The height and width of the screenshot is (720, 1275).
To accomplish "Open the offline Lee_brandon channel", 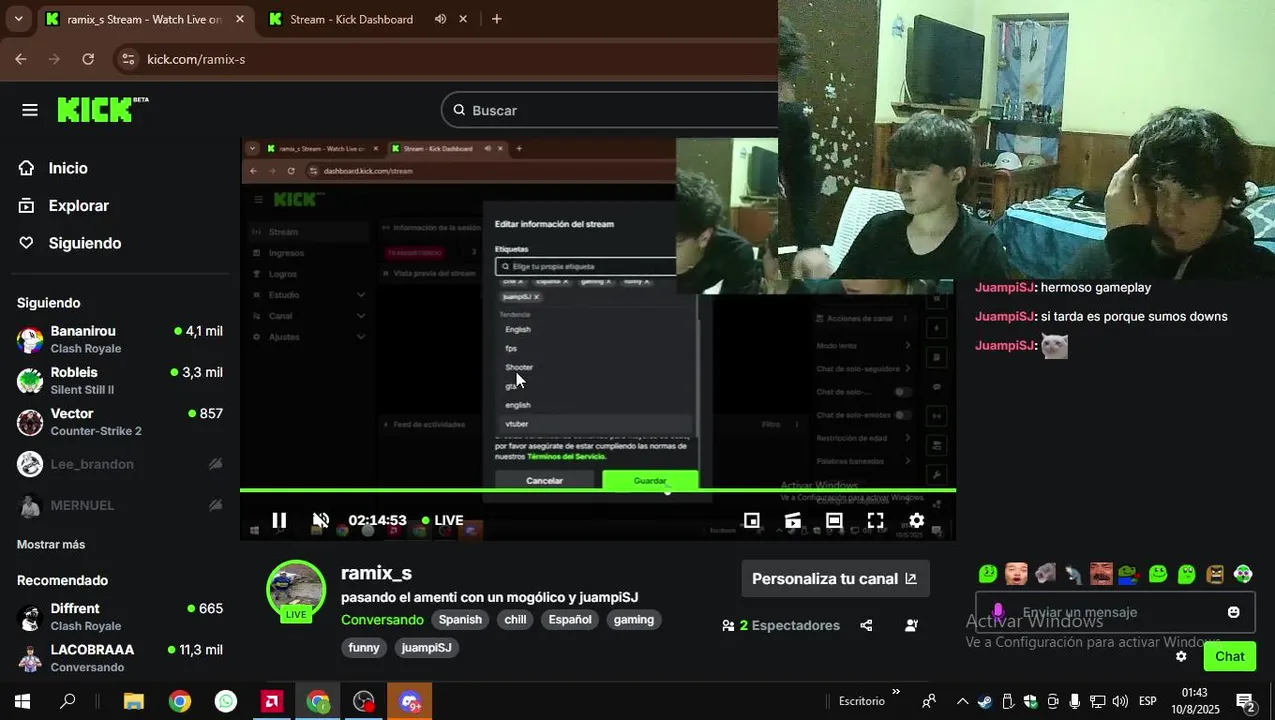I will tap(120, 464).
